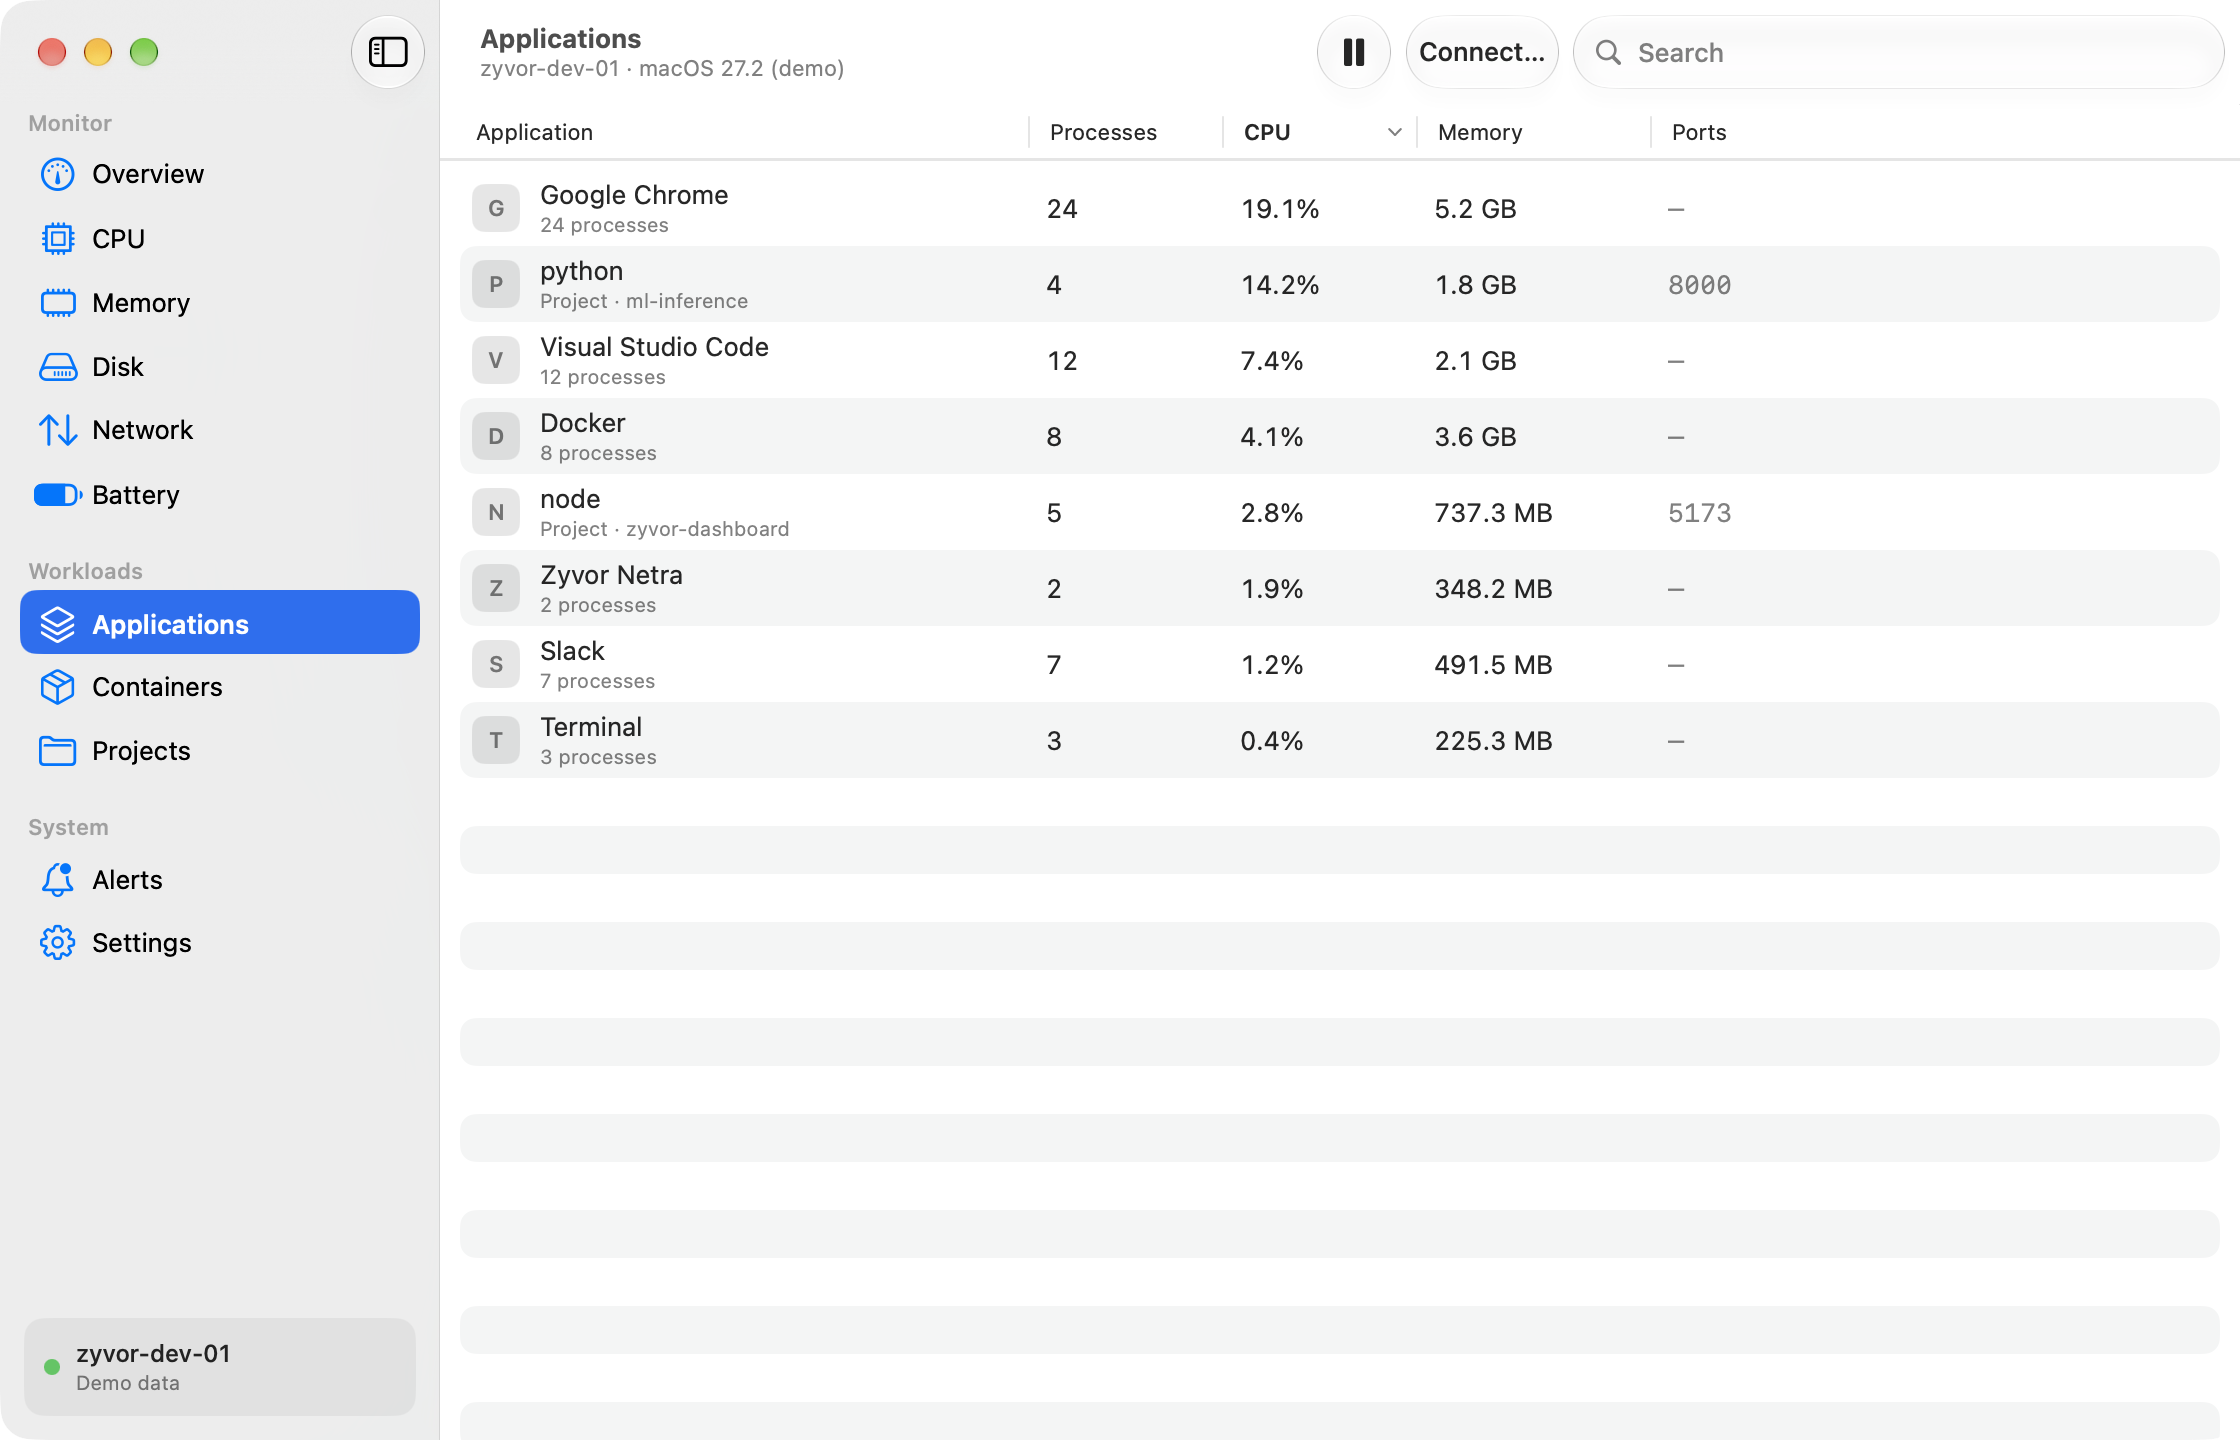Open the Disk drive icon

(x=58, y=367)
